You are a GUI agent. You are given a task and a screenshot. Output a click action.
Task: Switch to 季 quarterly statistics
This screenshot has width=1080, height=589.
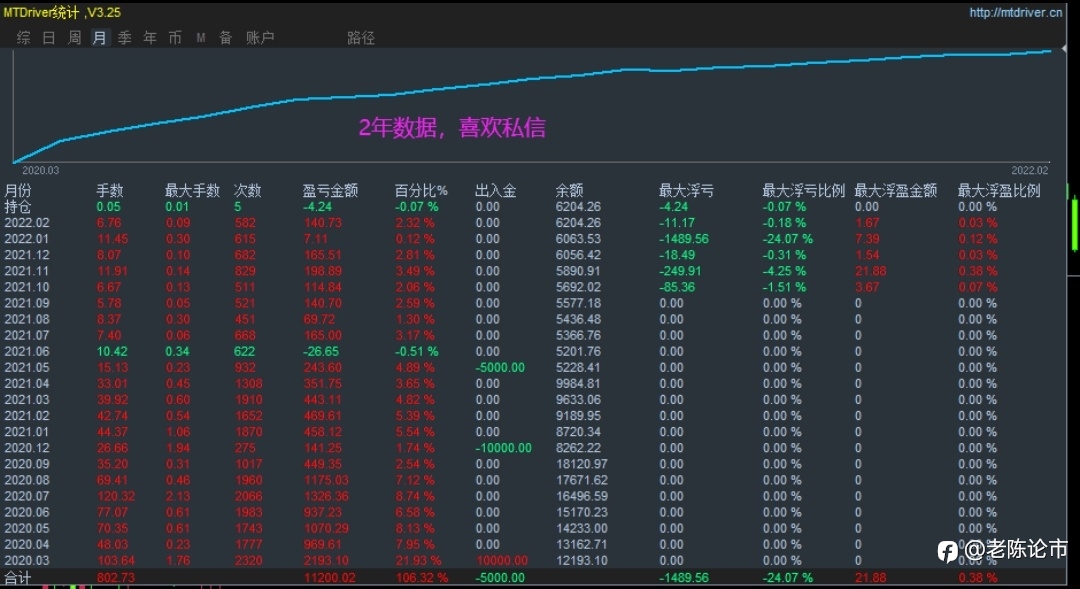coord(125,38)
